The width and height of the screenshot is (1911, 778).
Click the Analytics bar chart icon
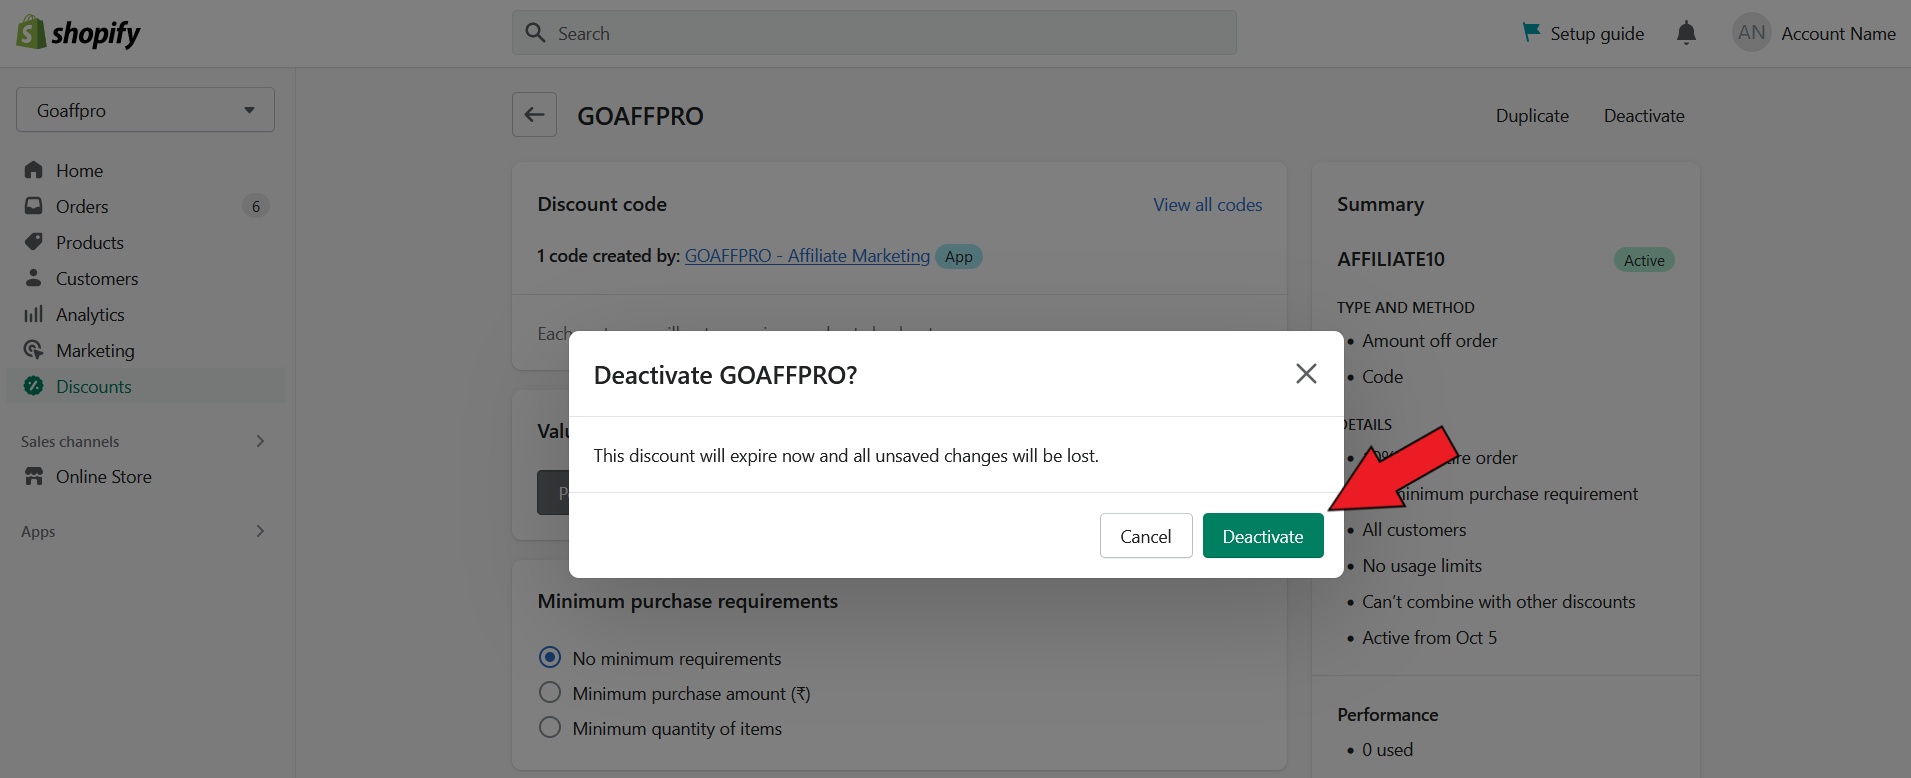click(x=34, y=314)
